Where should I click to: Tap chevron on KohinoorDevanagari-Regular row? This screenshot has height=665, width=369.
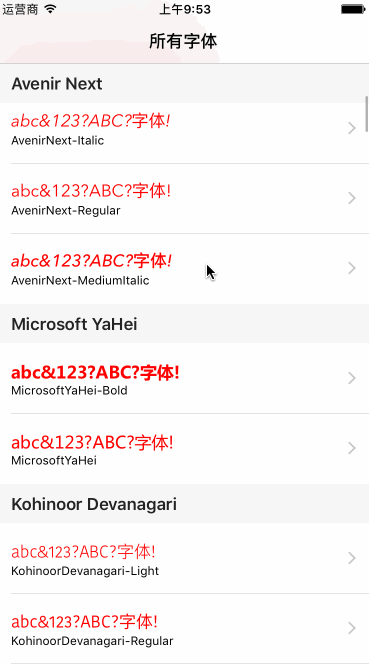pyautogui.click(x=352, y=628)
